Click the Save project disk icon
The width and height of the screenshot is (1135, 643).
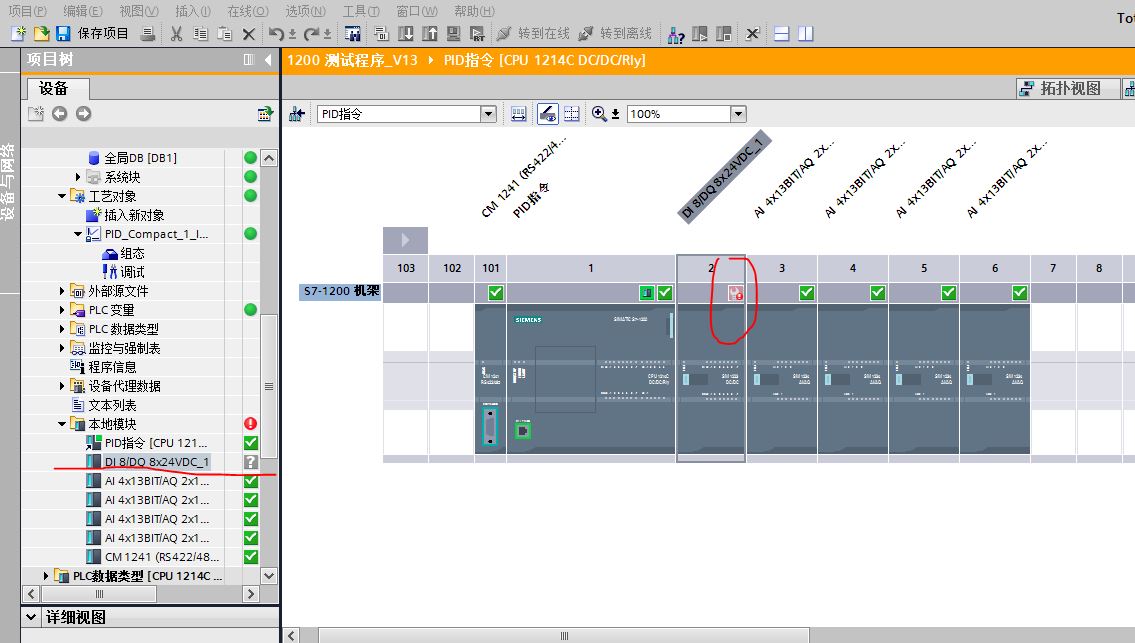tap(63, 33)
